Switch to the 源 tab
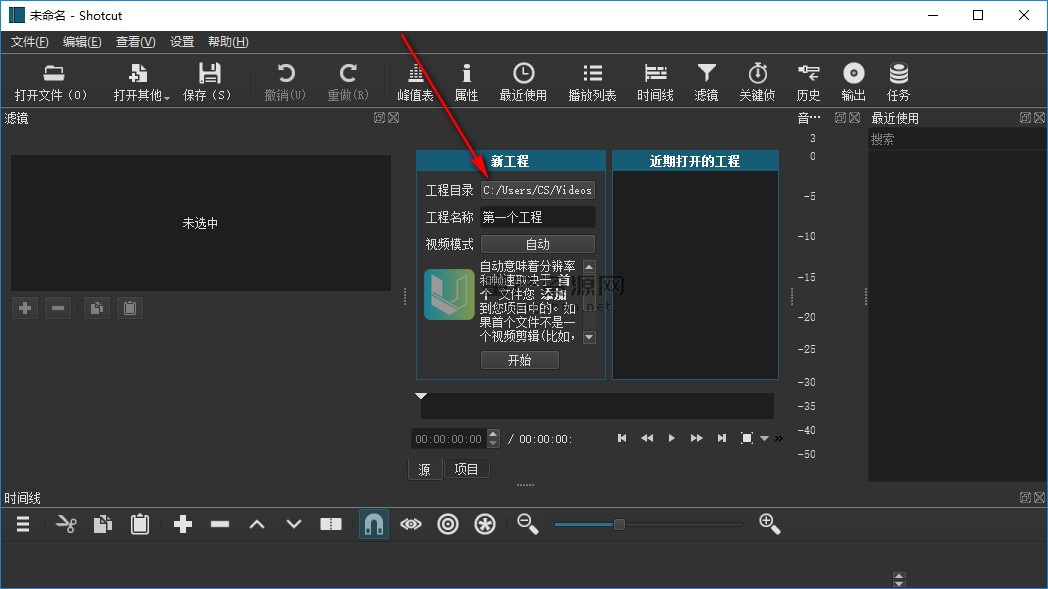 (424, 469)
